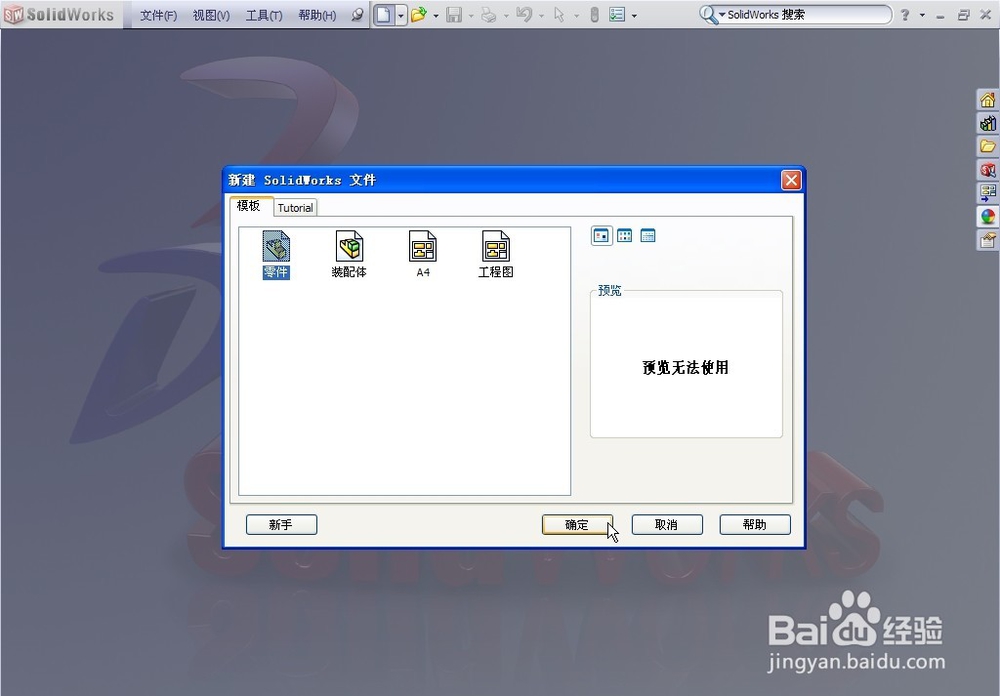Open the 工具(T) menu
Image resolution: width=1000 pixels, height=696 pixels.
[x=264, y=15]
